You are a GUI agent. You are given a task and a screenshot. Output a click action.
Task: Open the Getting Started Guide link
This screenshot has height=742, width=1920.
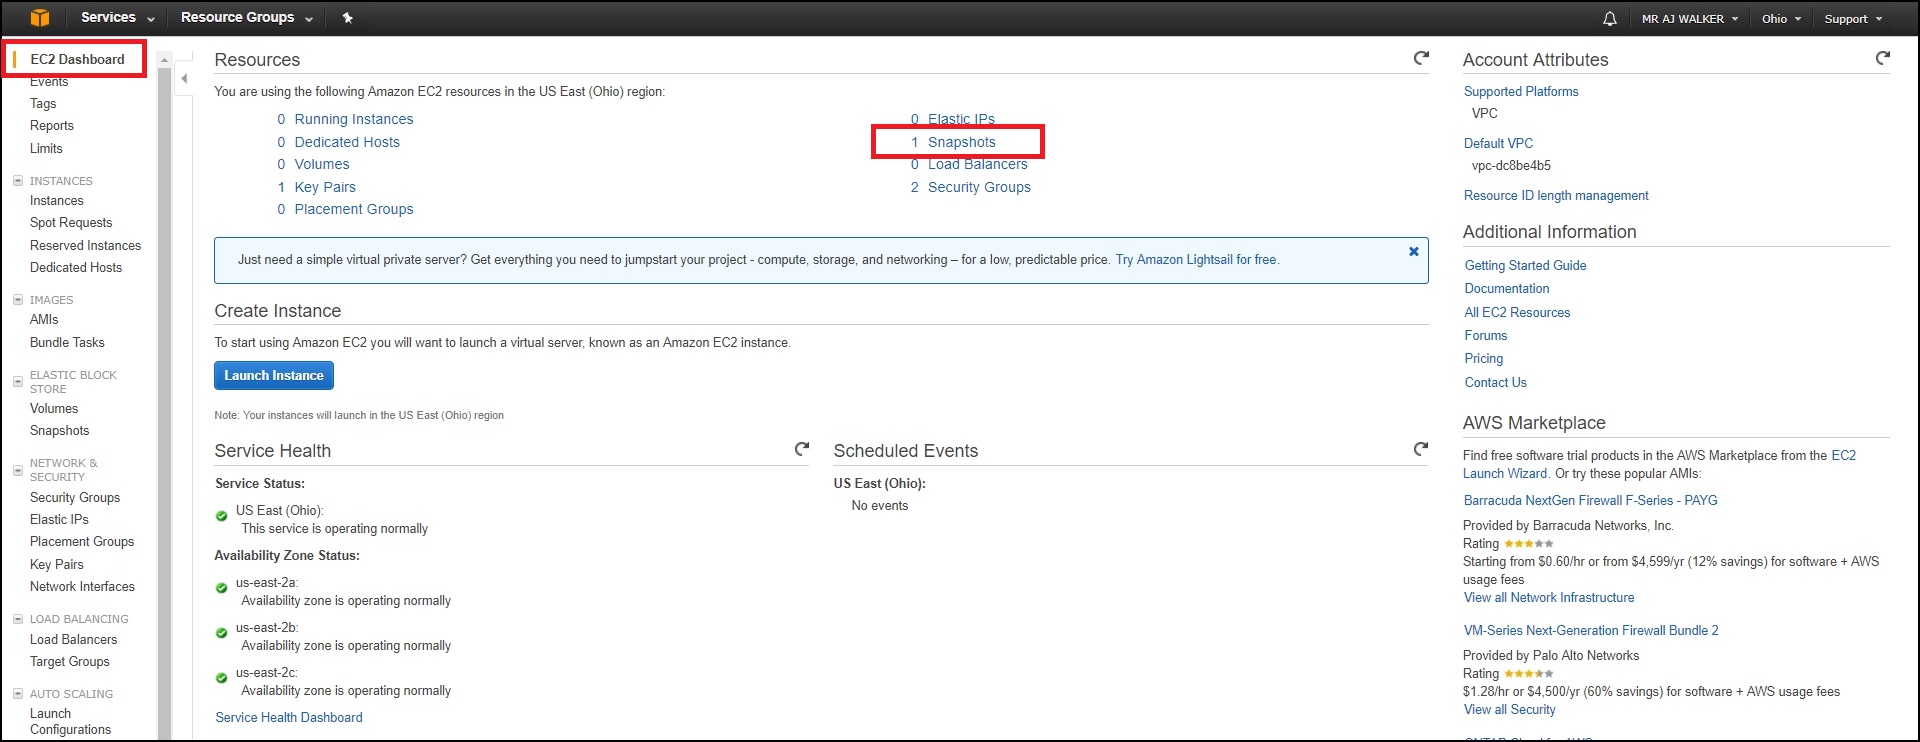(1525, 266)
